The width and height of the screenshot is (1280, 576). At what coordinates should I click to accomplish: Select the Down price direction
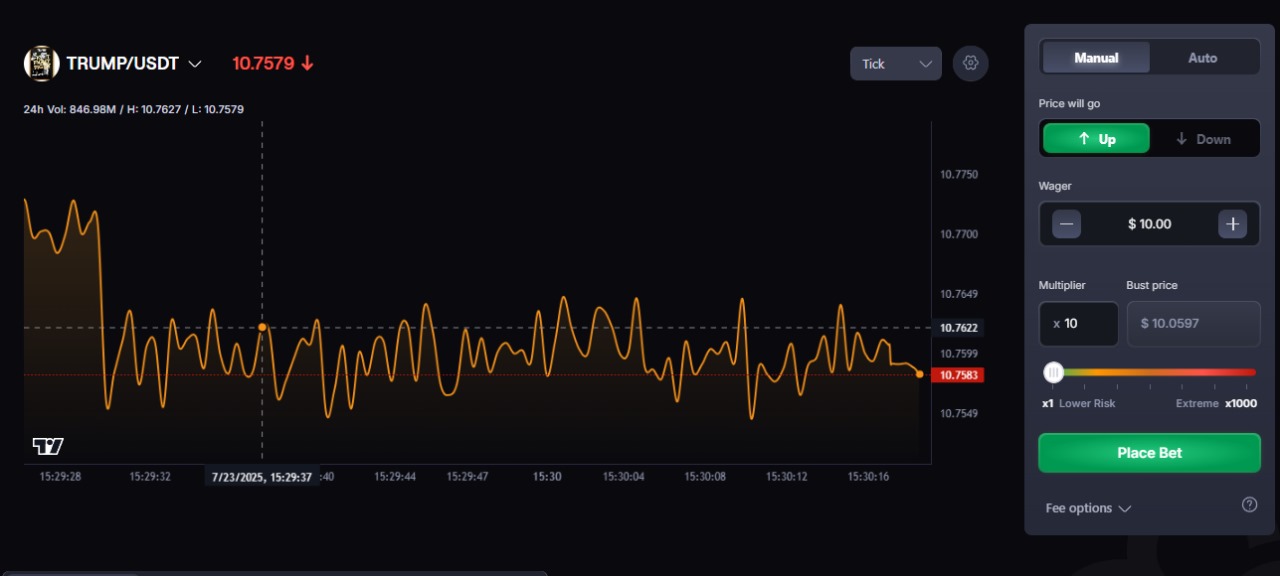pyautogui.click(x=1203, y=139)
